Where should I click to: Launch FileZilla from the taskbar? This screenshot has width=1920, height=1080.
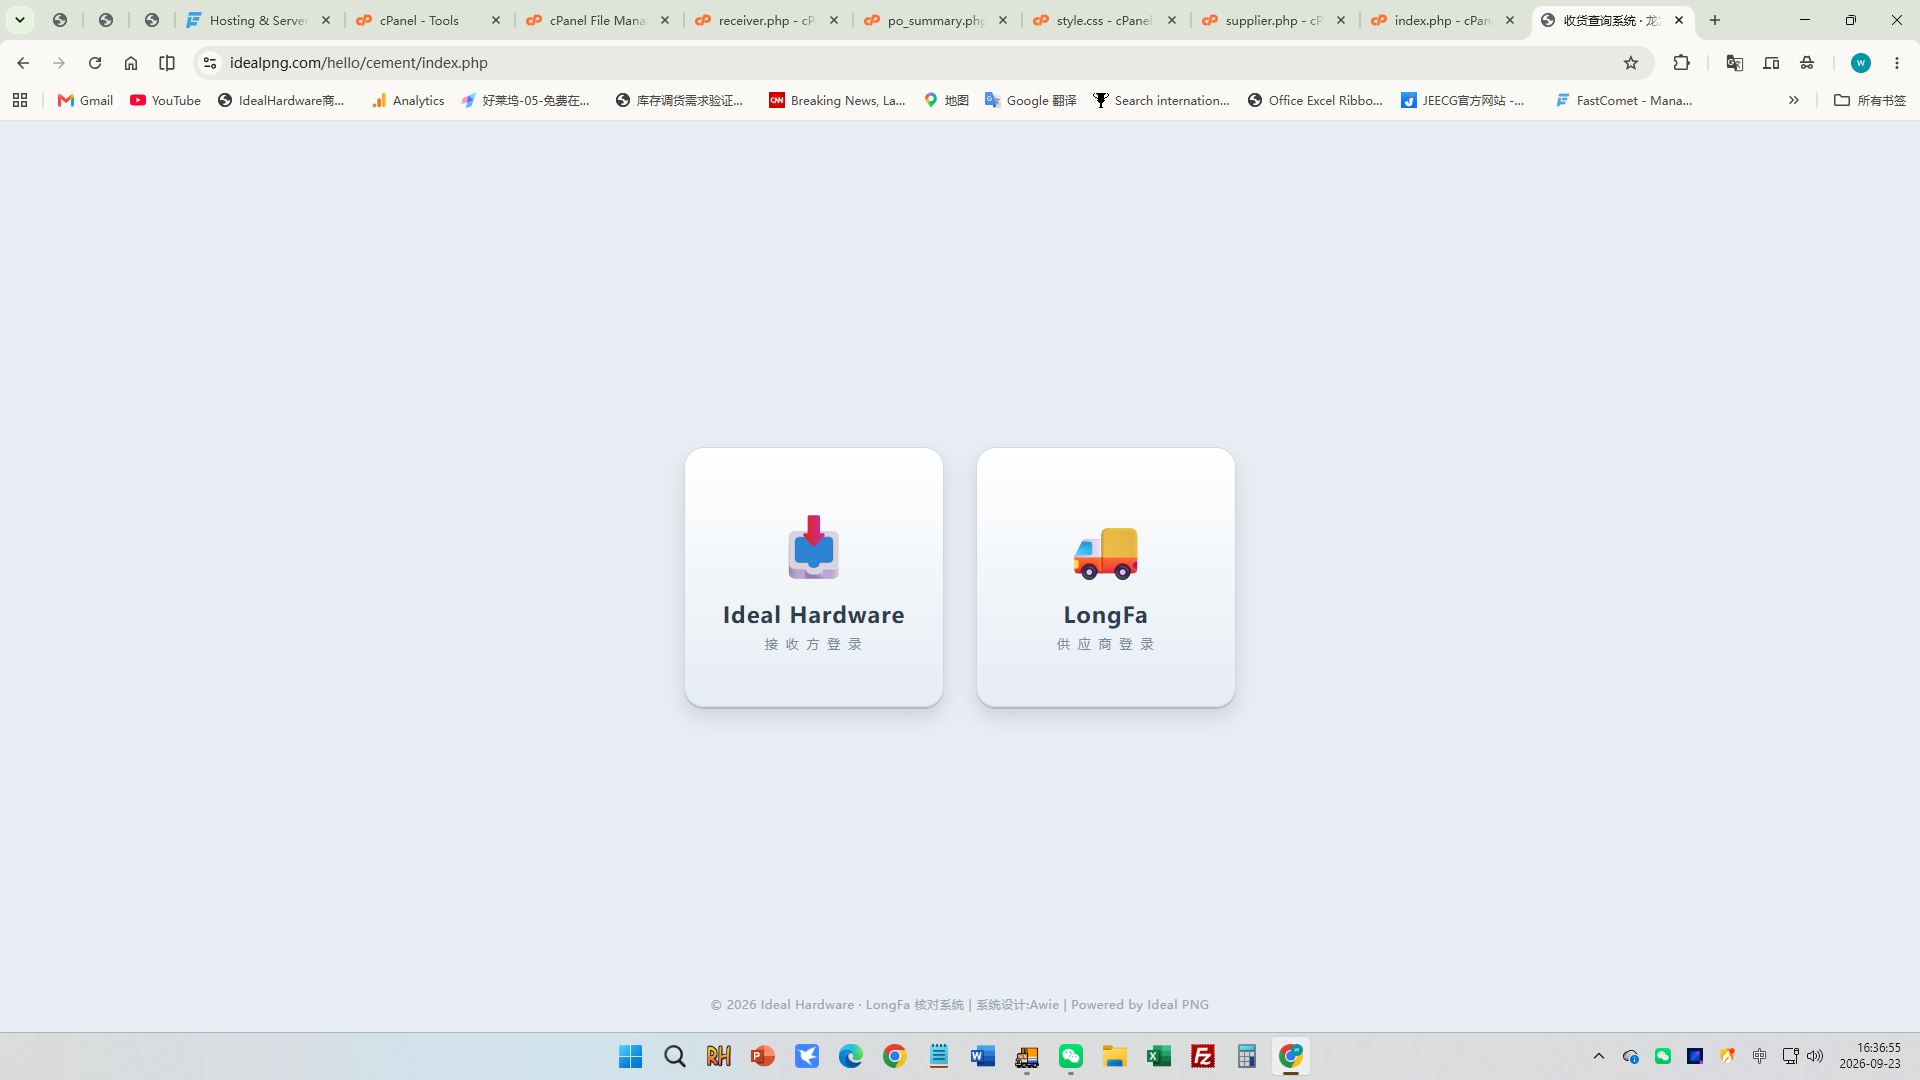click(x=1203, y=1056)
